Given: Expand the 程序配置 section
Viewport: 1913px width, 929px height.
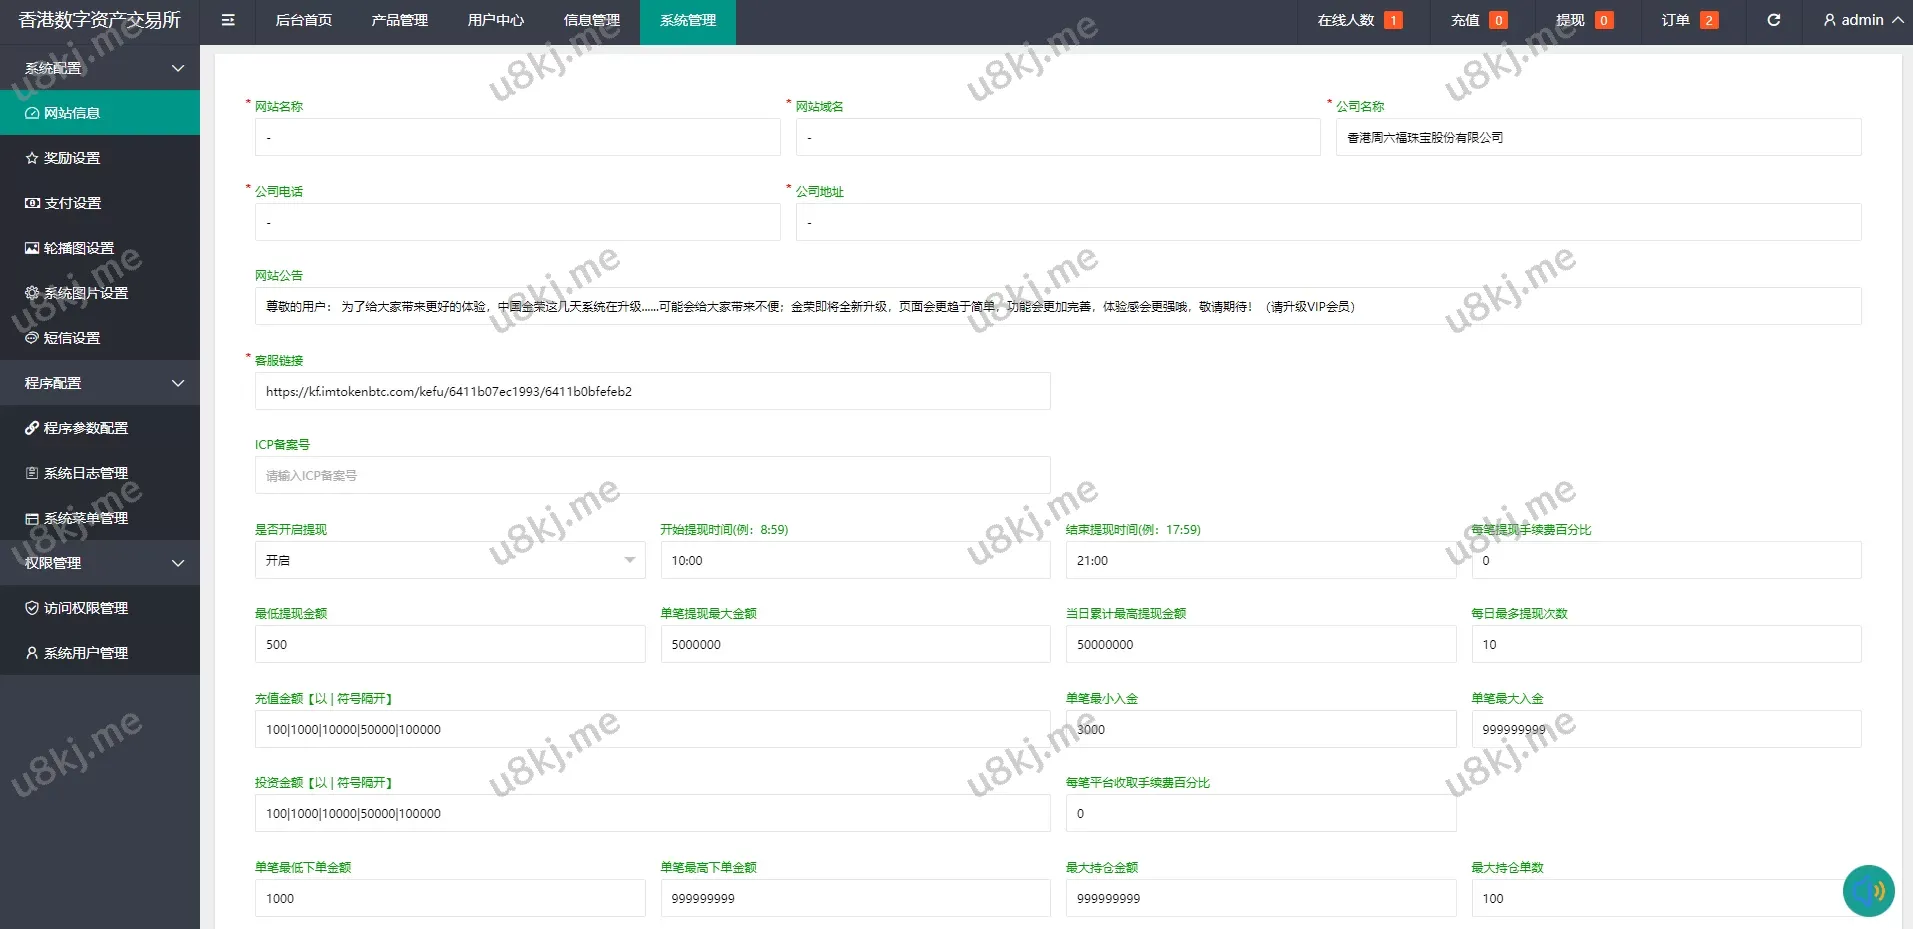Looking at the screenshot, I should 100,383.
